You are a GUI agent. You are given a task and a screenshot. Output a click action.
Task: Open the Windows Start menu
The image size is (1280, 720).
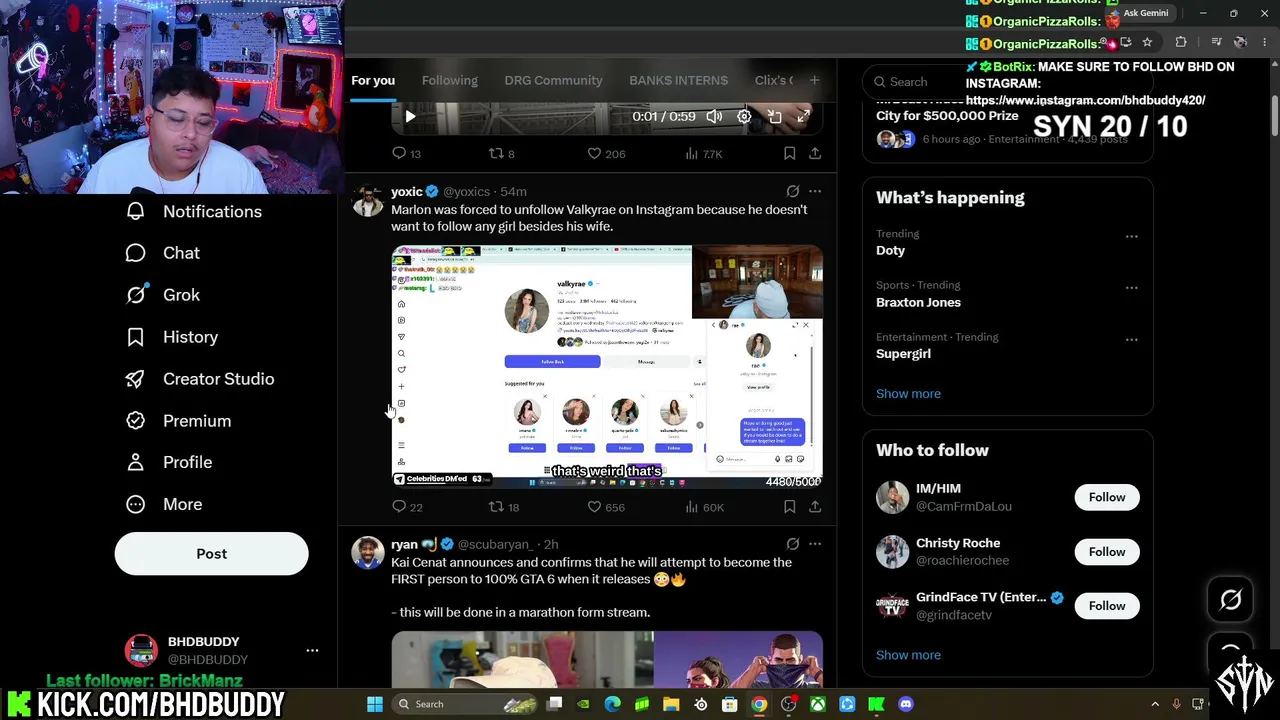tap(374, 704)
